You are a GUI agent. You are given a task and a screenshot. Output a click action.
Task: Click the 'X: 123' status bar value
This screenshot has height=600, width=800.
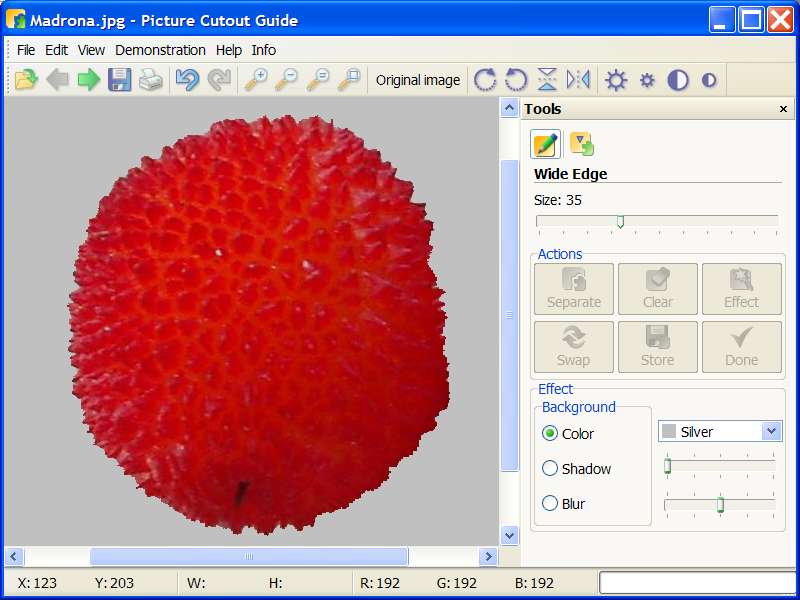pos(37,583)
